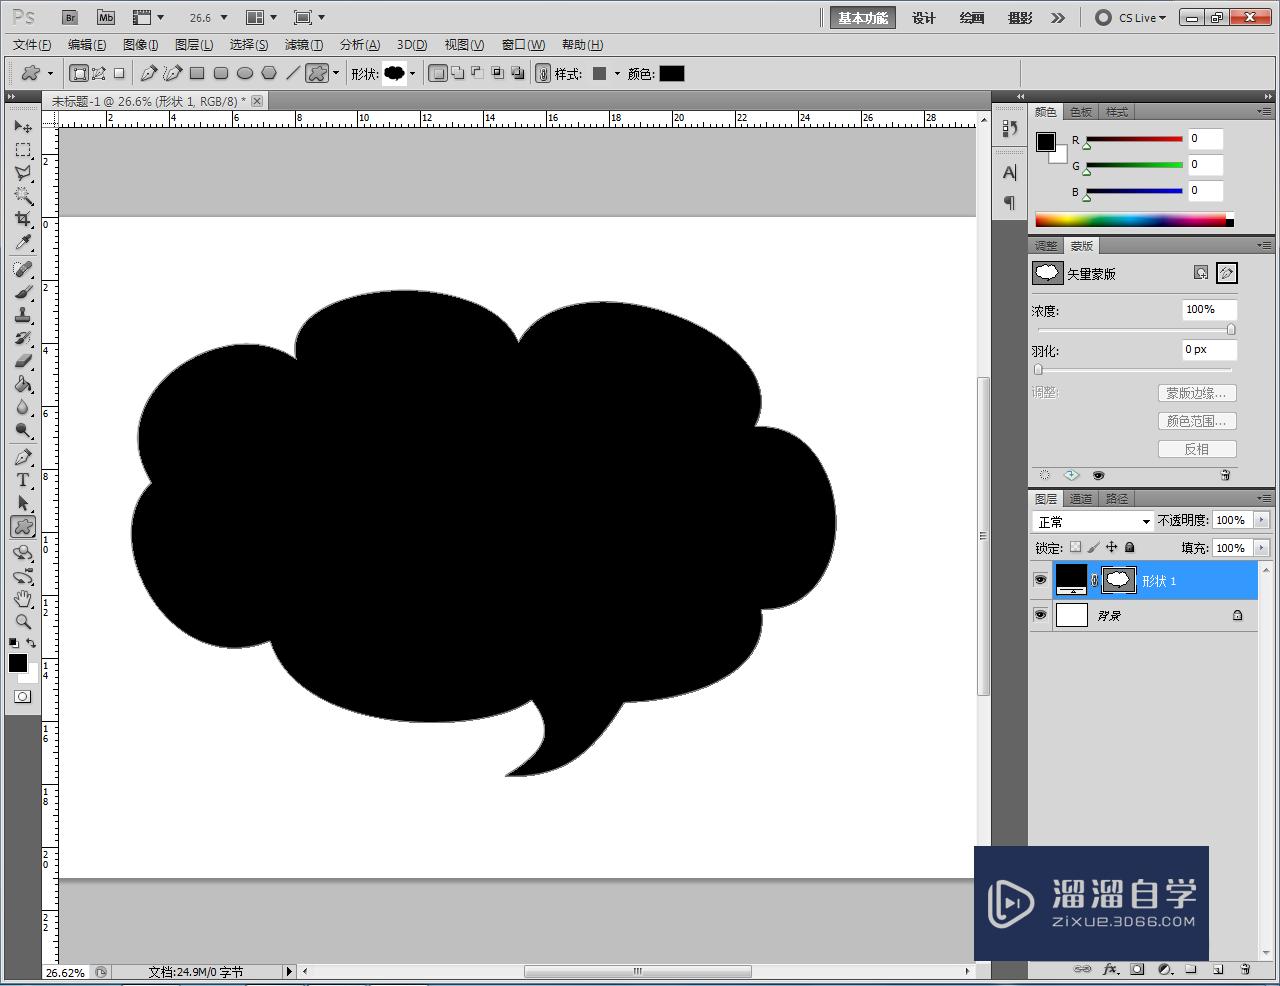
Task: Select the Pen tool in the toolbox
Action: coord(23,458)
